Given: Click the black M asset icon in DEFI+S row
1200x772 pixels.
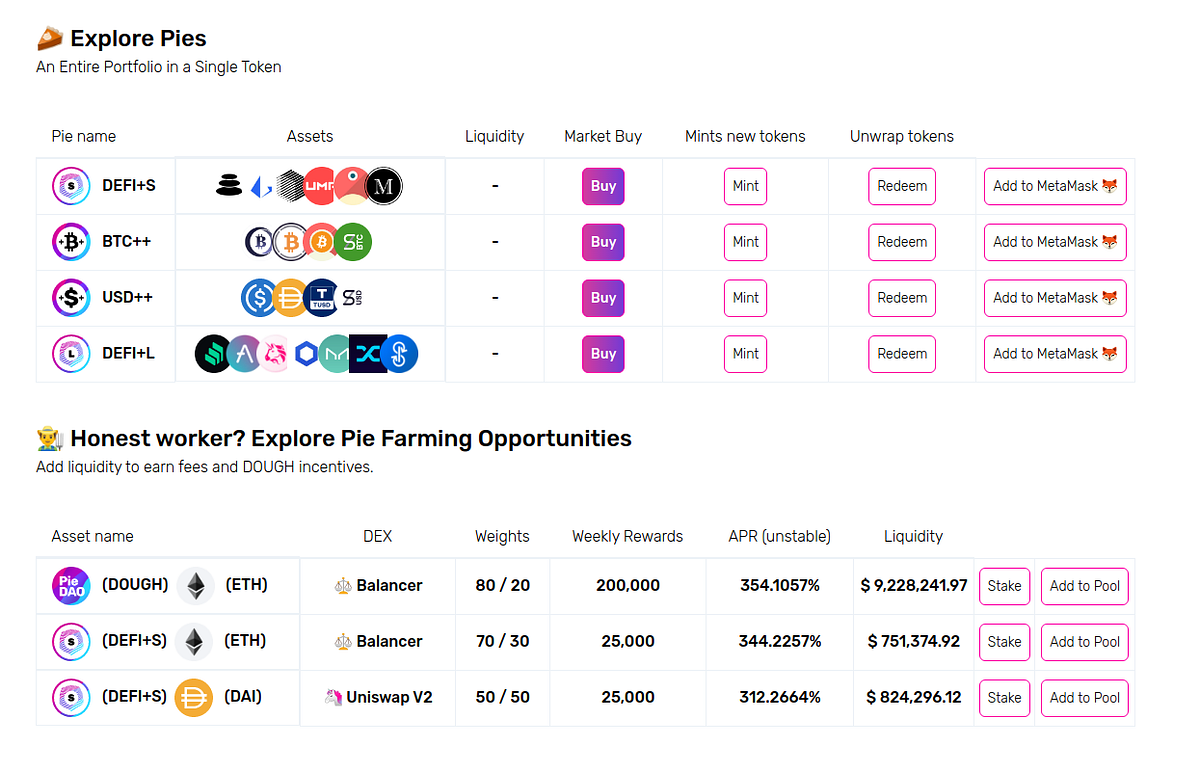Looking at the screenshot, I should [383, 186].
